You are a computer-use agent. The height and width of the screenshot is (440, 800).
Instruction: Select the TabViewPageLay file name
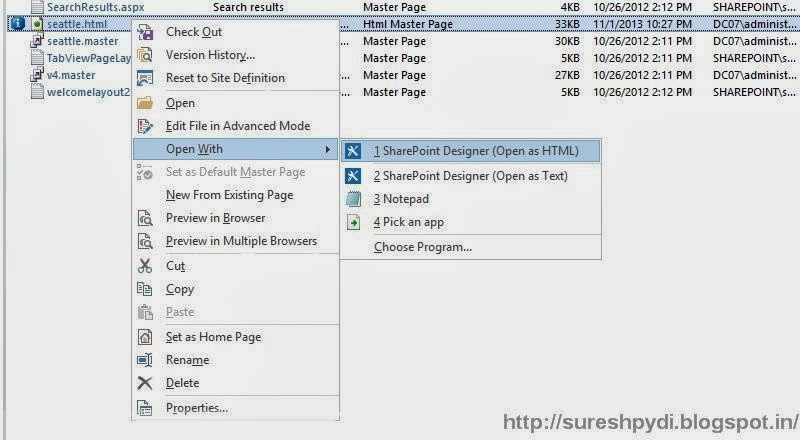89,58
